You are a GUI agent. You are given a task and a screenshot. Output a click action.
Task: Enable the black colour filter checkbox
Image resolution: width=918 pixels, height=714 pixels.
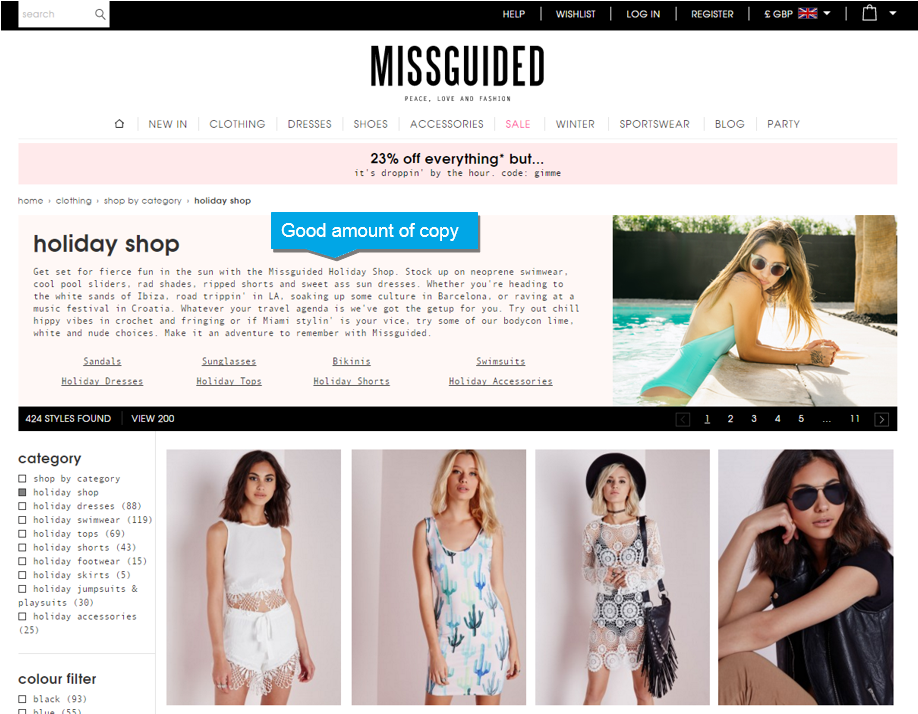[22, 699]
